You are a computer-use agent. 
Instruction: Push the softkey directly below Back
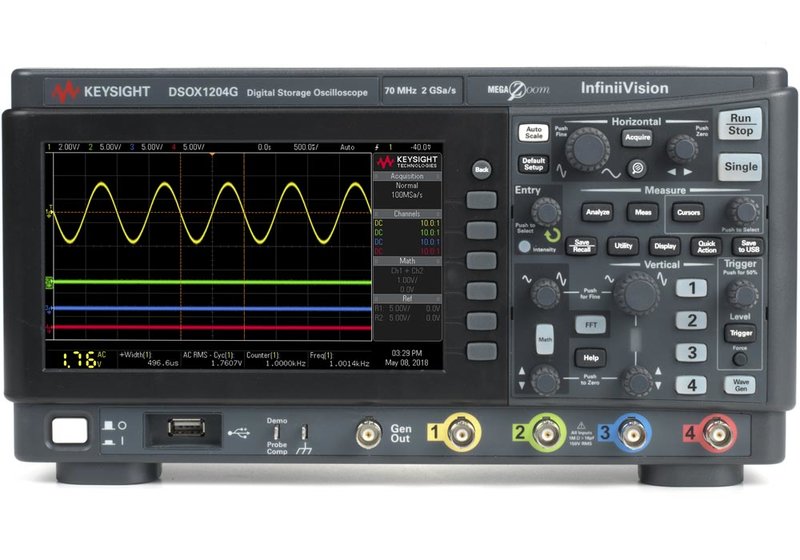[481, 200]
